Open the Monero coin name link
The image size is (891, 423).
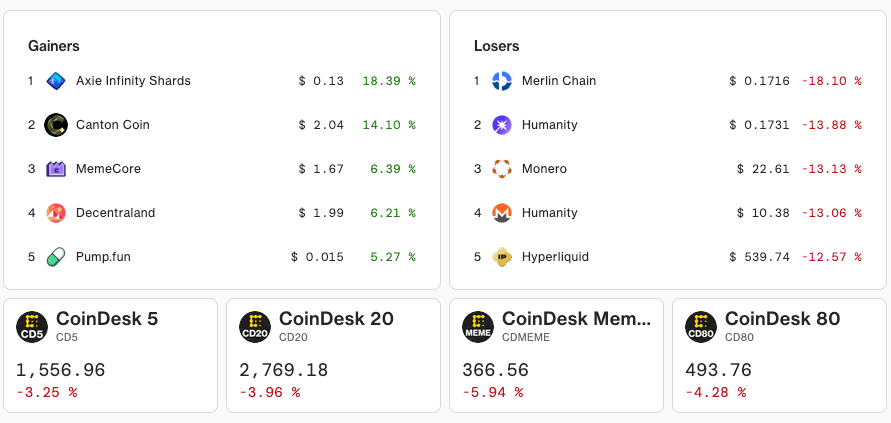544,169
